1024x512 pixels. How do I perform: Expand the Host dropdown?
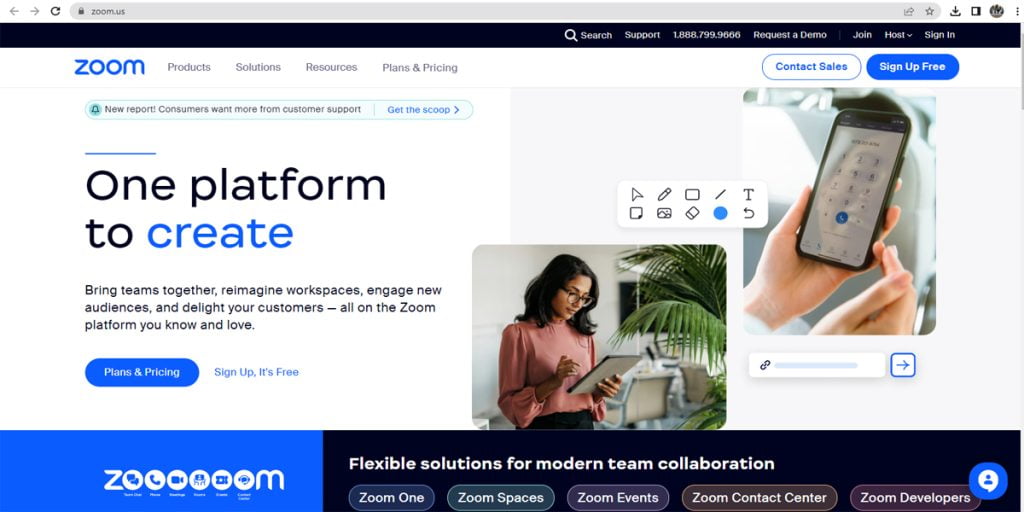[898, 35]
